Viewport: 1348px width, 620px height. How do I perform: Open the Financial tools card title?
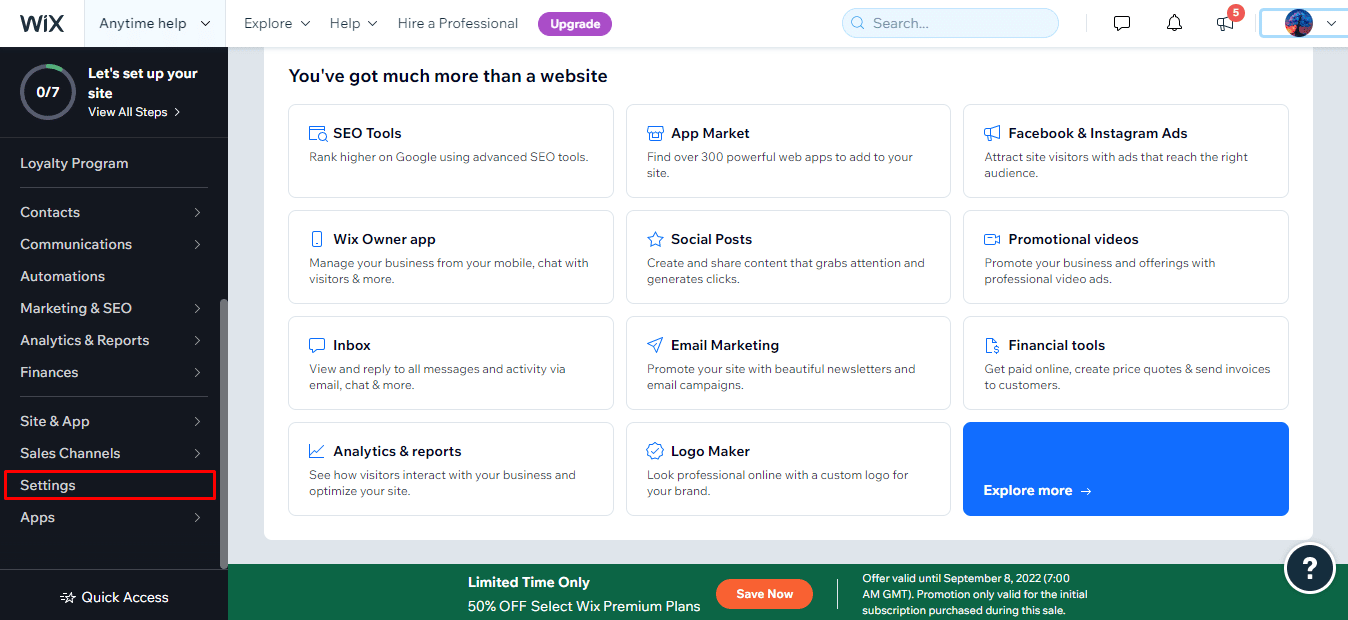(x=1057, y=345)
